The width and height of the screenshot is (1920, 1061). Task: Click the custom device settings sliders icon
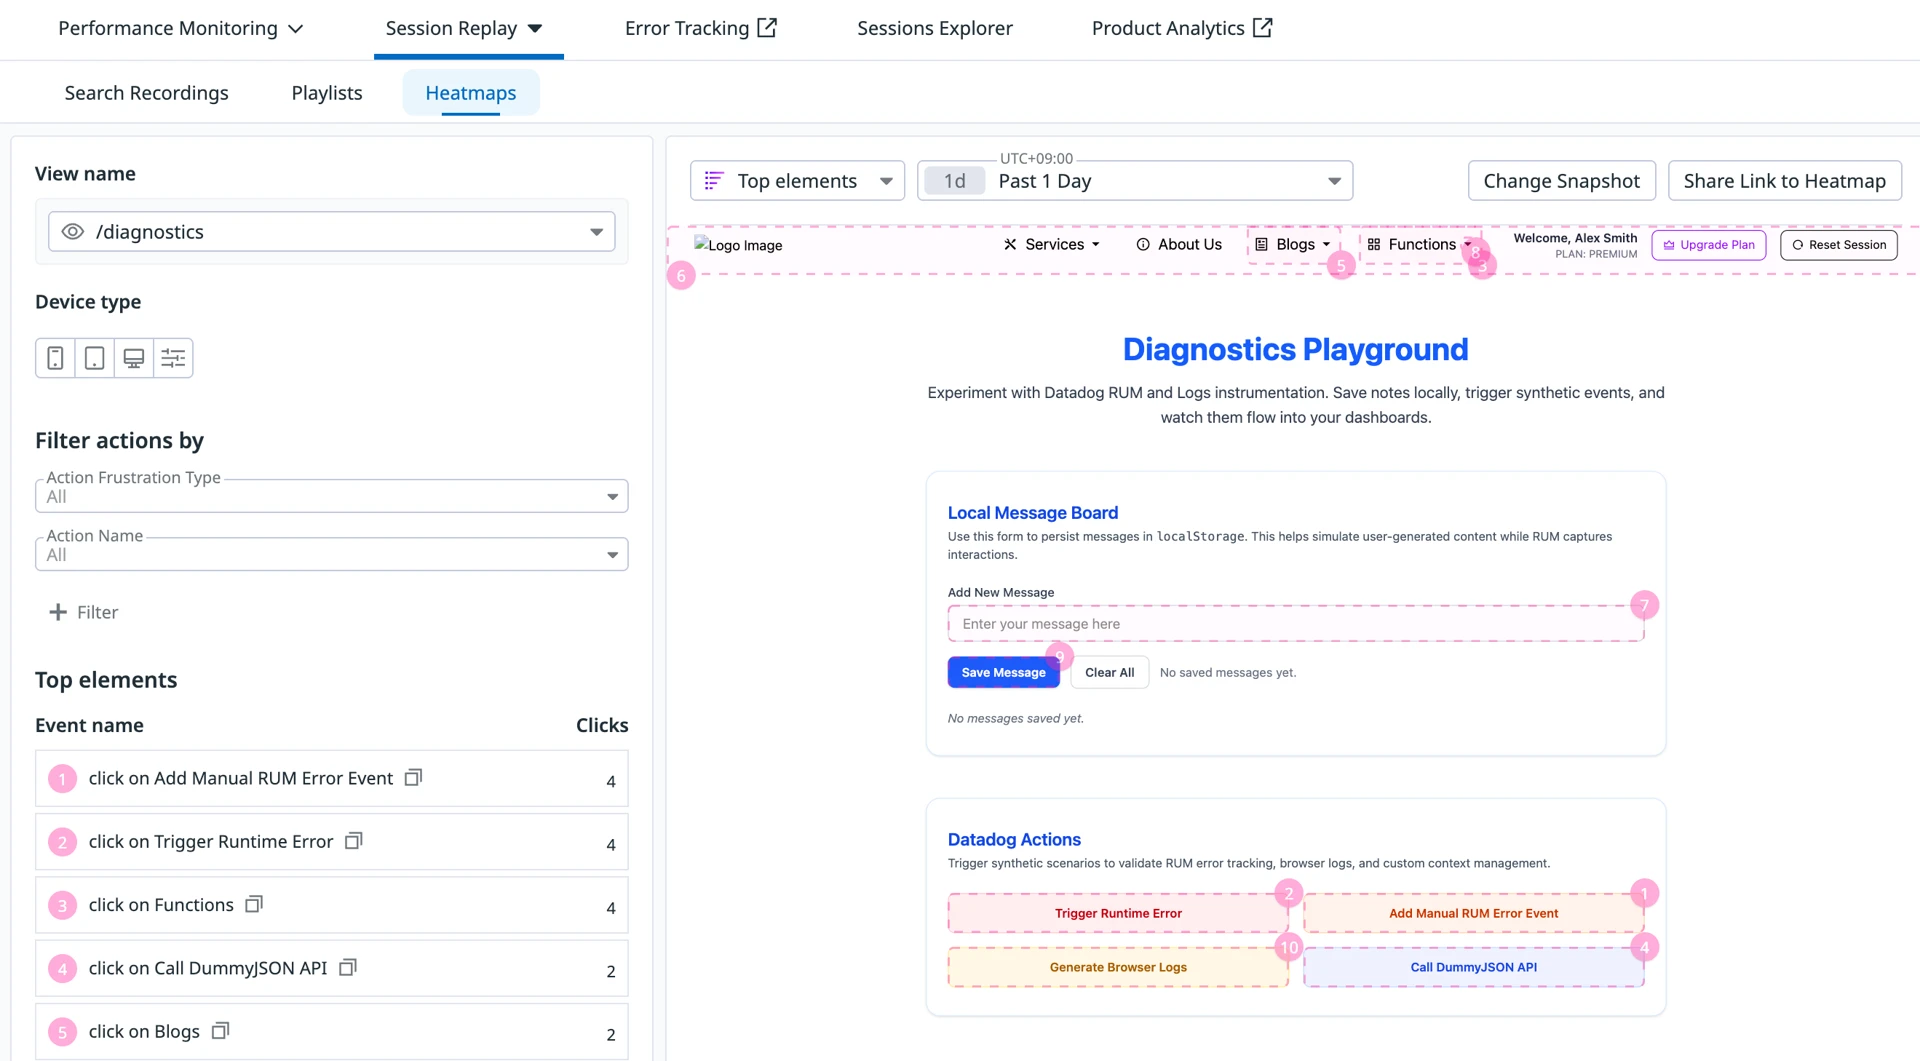173,358
